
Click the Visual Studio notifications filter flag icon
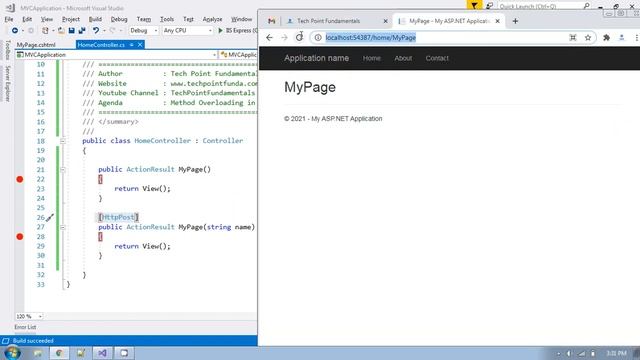point(474,6)
